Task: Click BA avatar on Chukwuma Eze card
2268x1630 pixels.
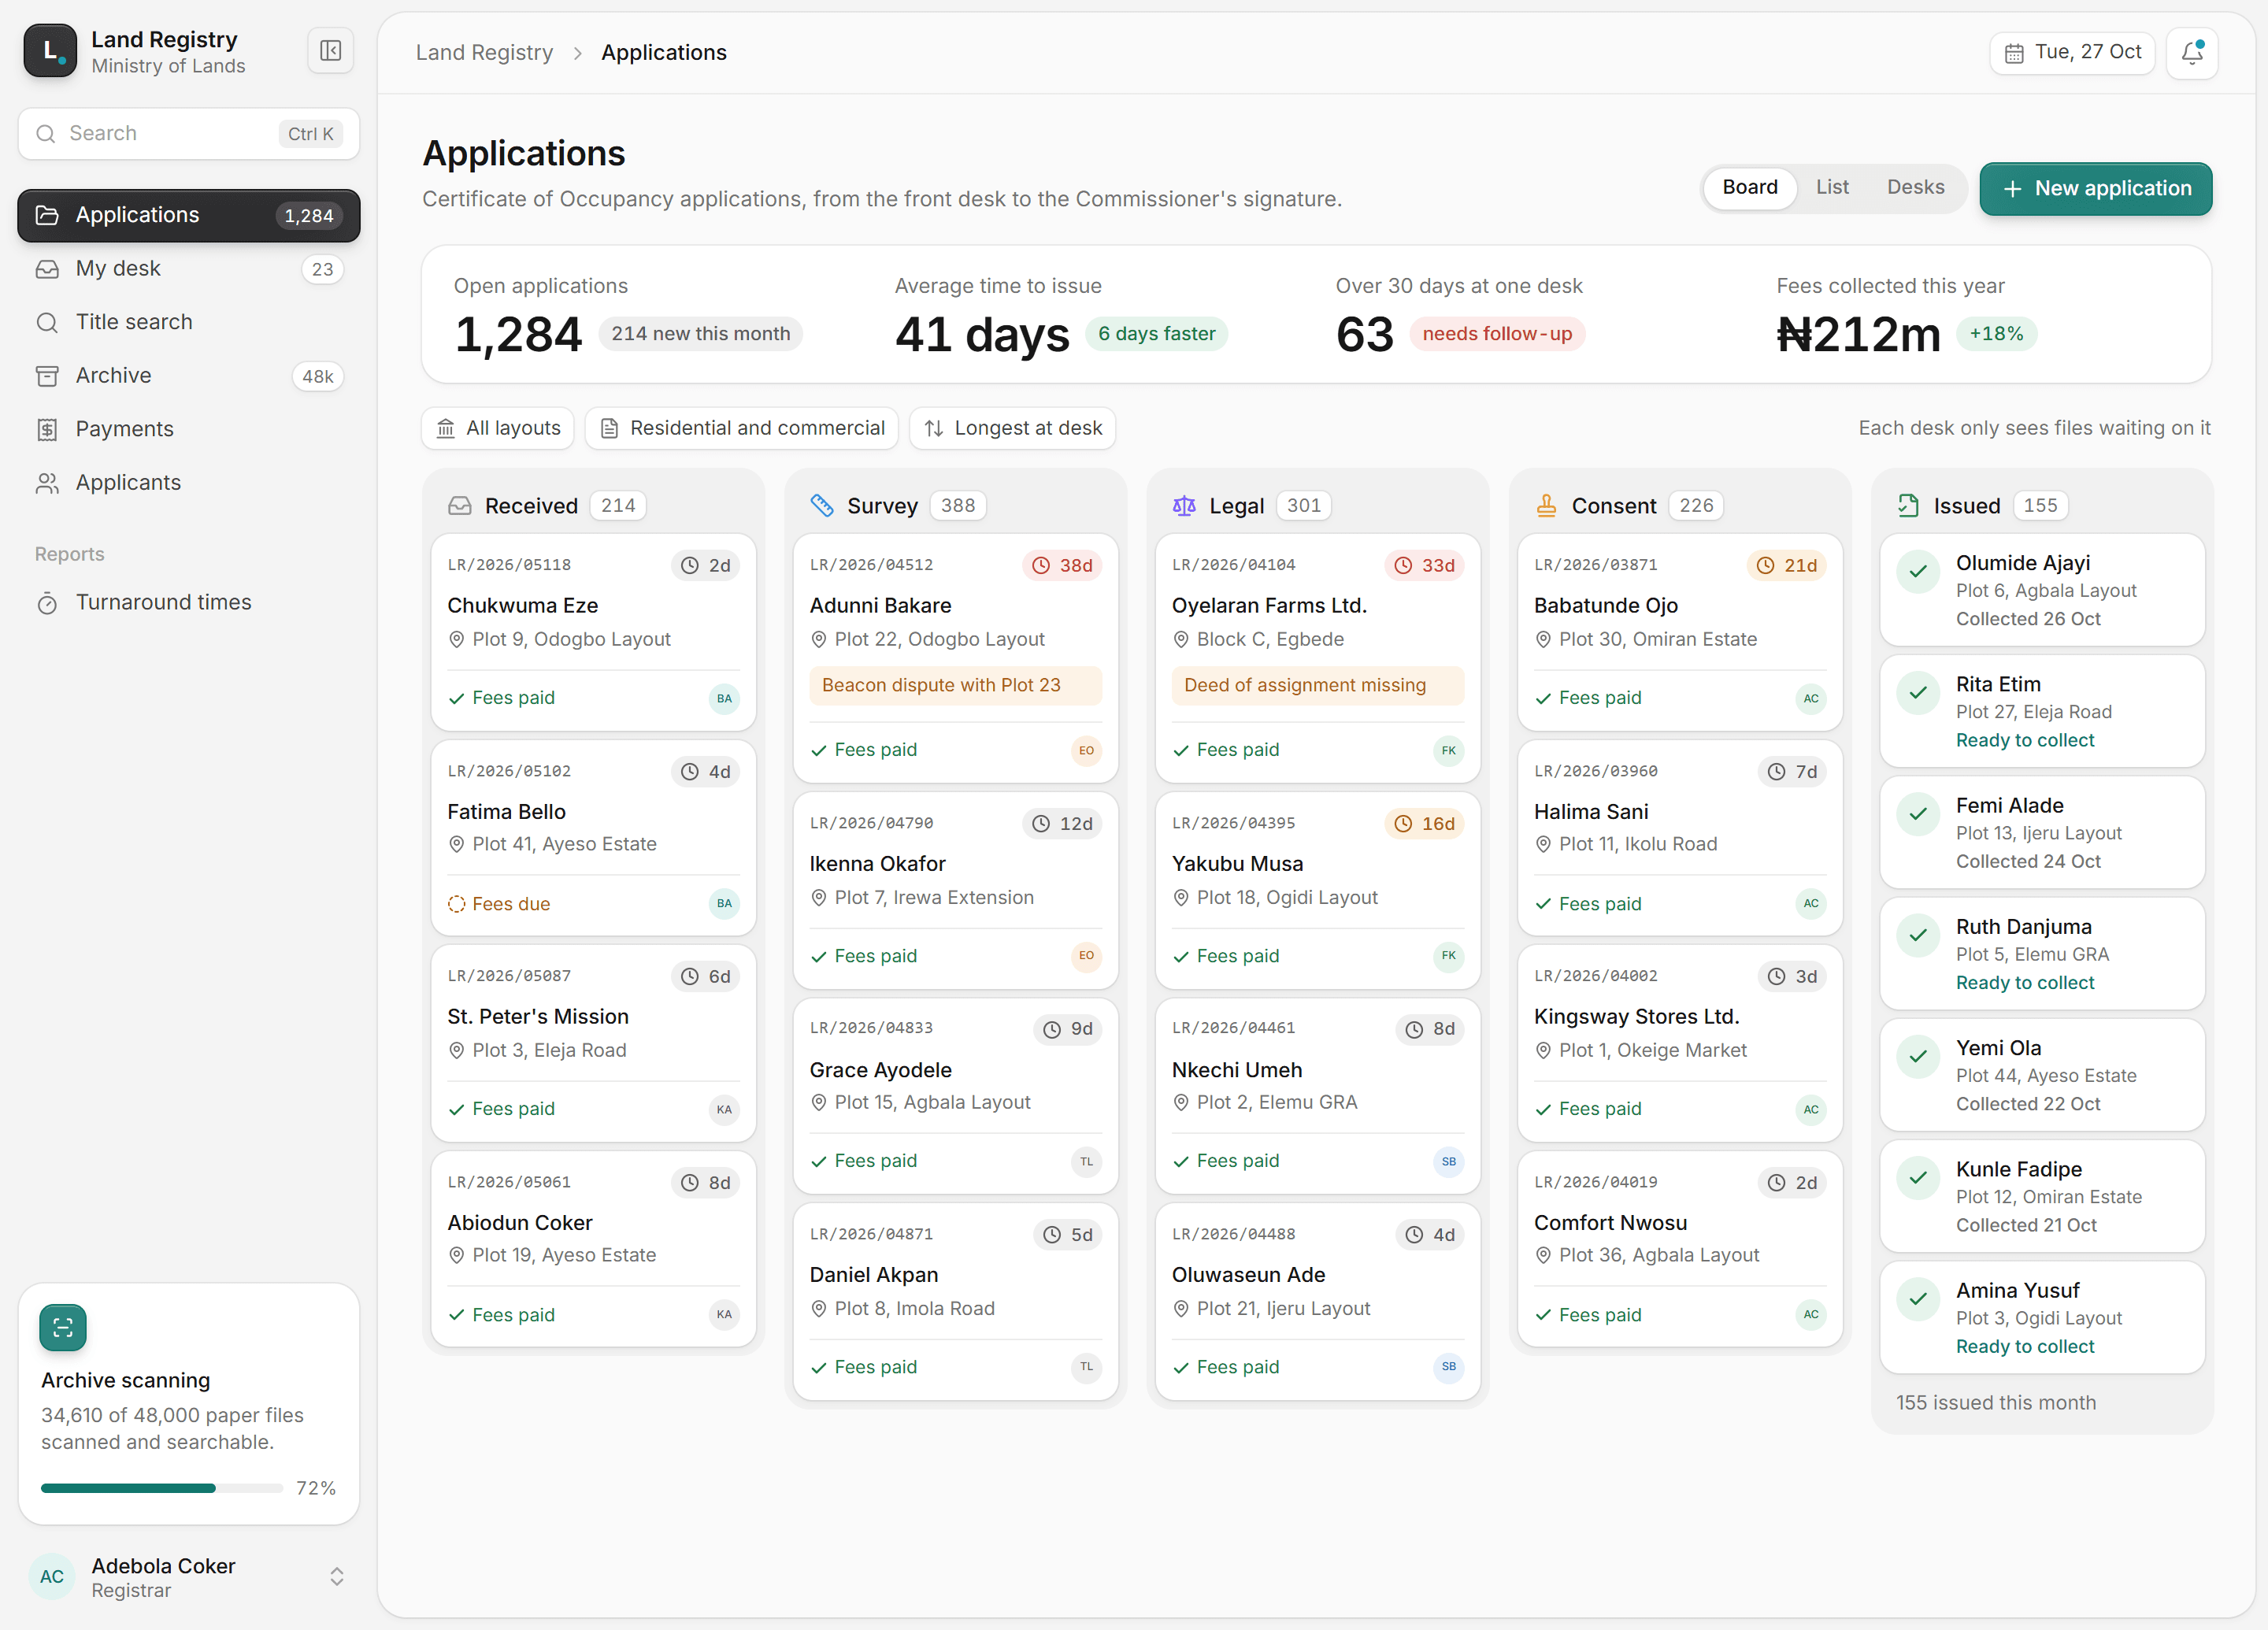Action: point(724,698)
